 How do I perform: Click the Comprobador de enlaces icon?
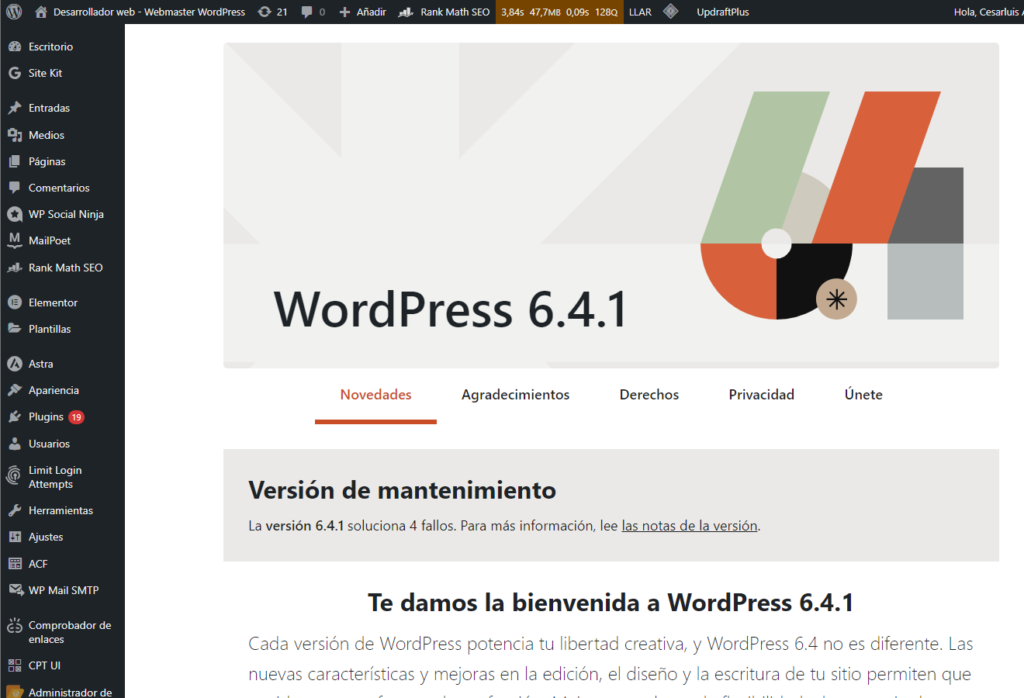(14, 626)
